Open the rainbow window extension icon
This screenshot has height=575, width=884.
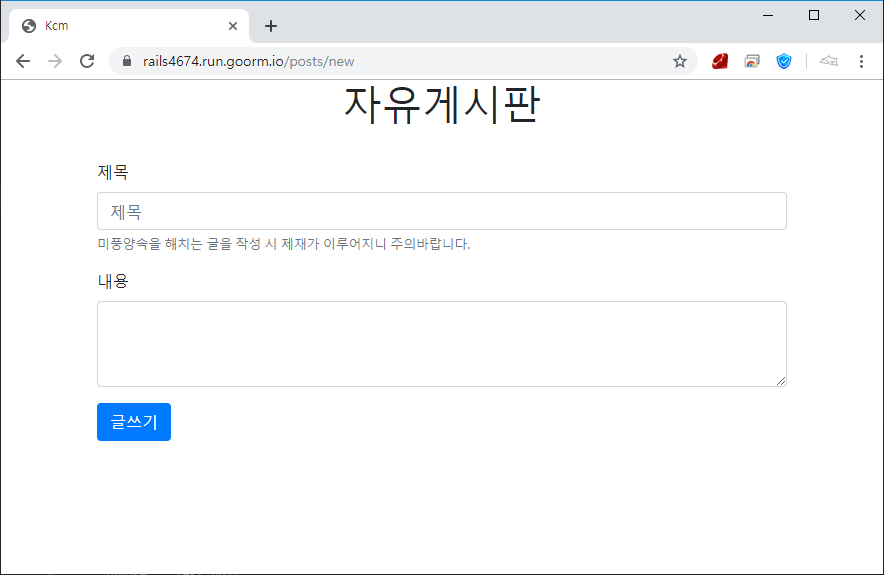tap(752, 61)
